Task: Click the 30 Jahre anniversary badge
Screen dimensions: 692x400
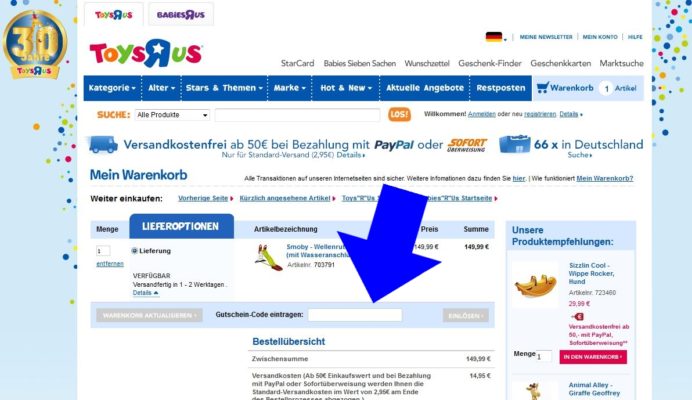Action: click(x=35, y=45)
